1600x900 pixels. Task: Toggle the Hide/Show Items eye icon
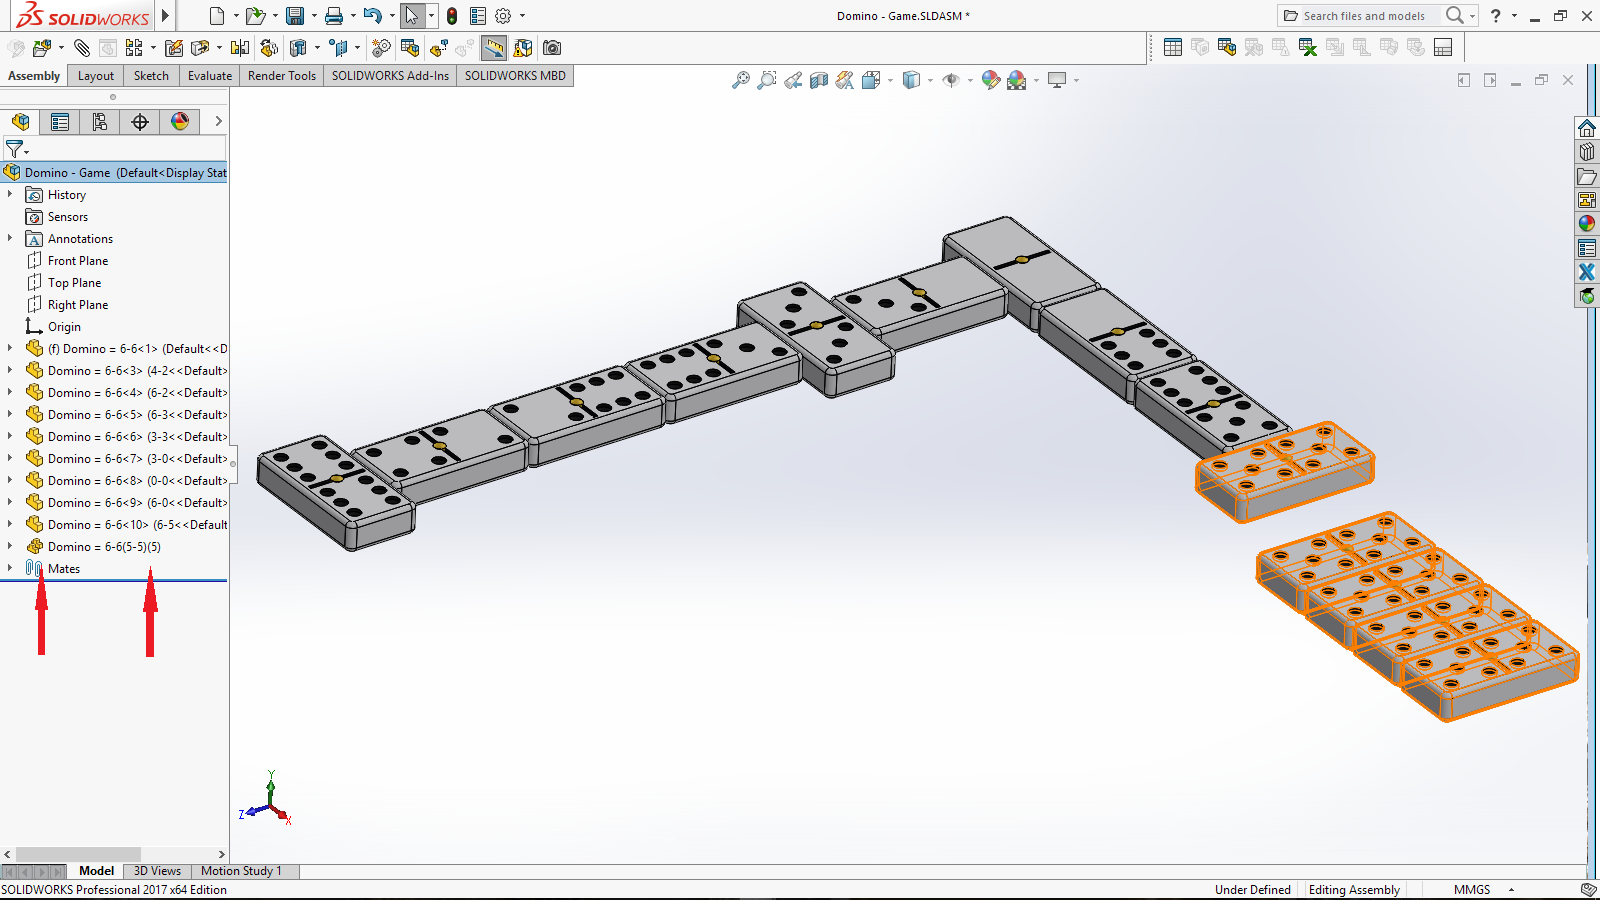(x=951, y=80)
